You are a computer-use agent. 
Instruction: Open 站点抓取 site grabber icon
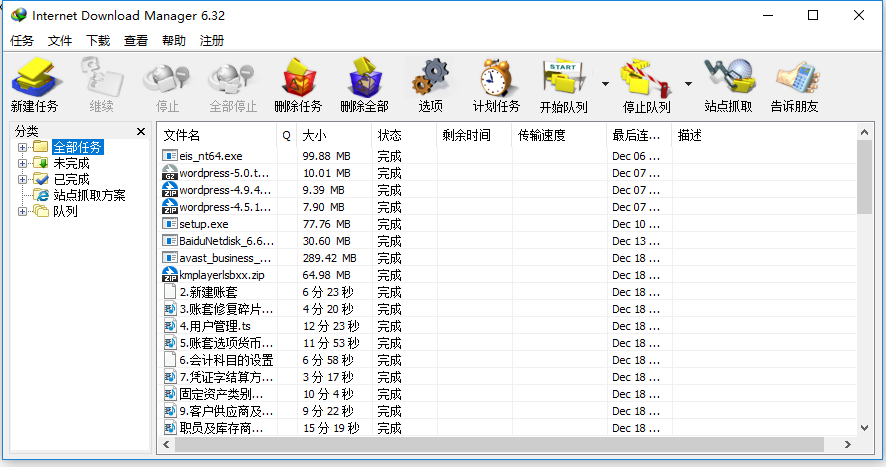point(729,76)
